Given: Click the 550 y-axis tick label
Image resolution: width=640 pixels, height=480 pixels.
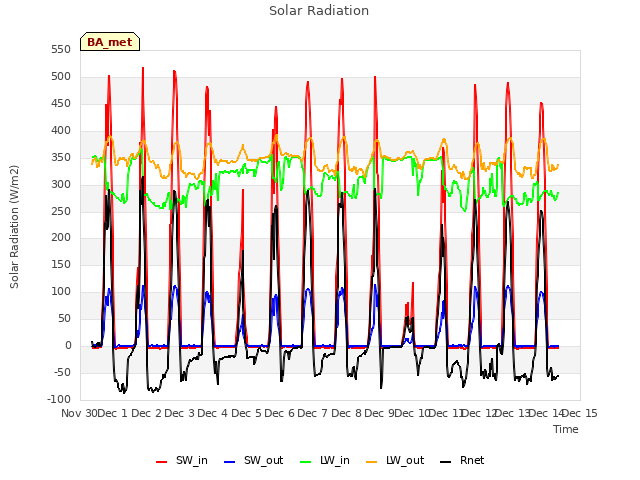Looking at the screenshot, I should [x=61, y=49].
